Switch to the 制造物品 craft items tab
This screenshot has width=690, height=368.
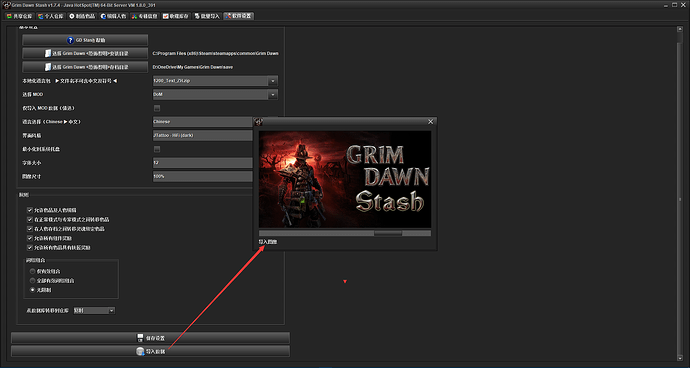(x=82, y=16)
